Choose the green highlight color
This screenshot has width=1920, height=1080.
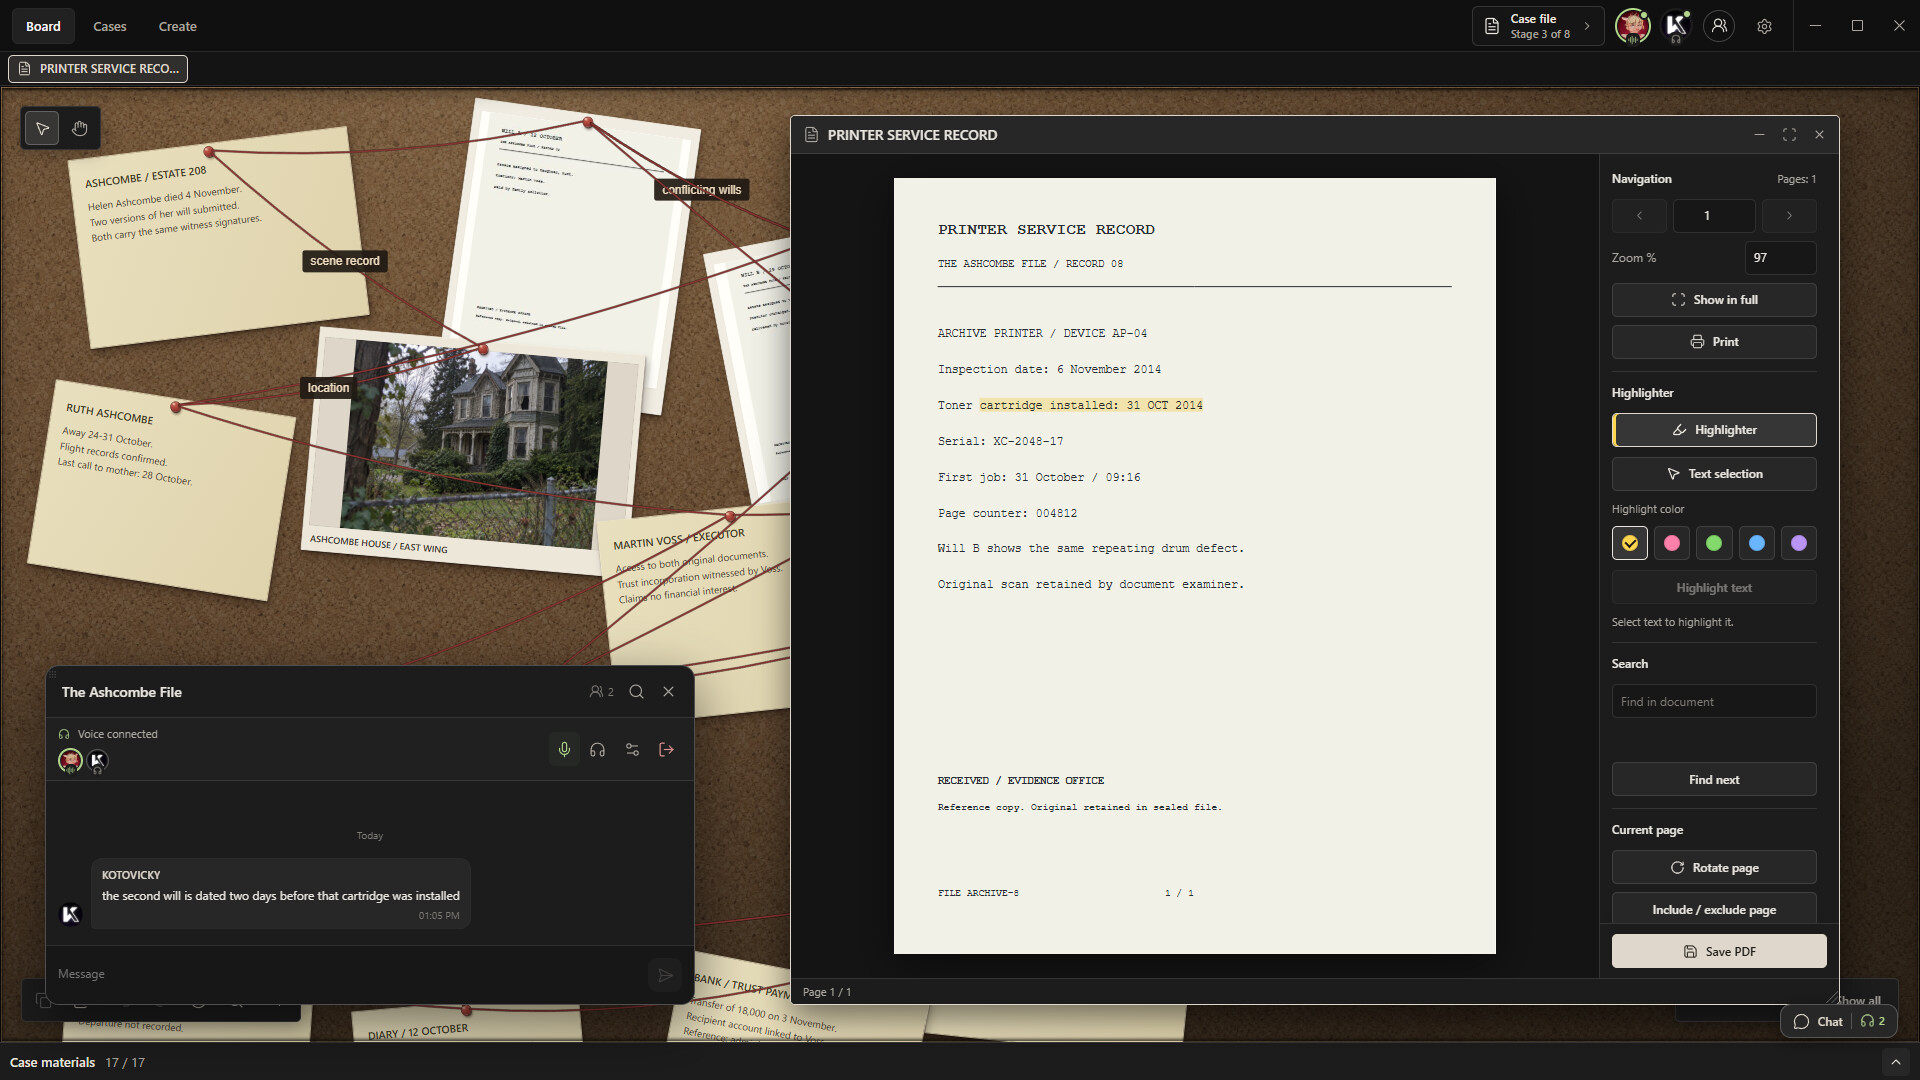(1714, 543)
